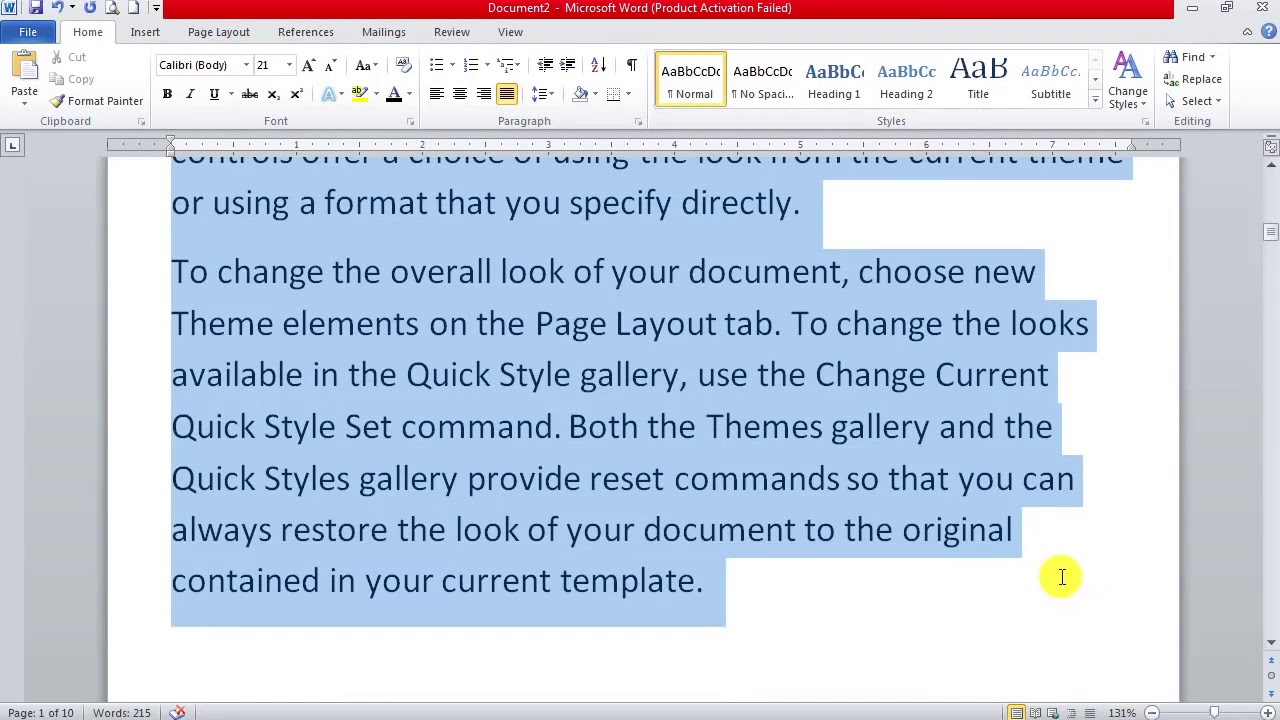Switch to Outline view in status bar
Image resolution: width=1280 pixels, height=720 pixels.
point(1071,713)
